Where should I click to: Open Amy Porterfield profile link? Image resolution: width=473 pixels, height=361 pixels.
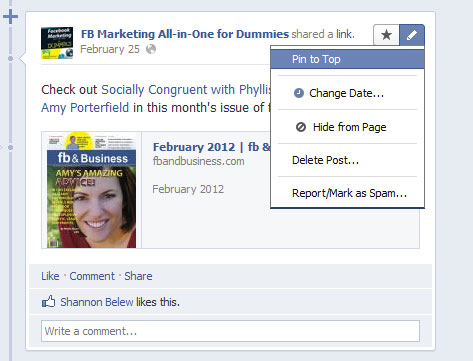tap(85, 108)
